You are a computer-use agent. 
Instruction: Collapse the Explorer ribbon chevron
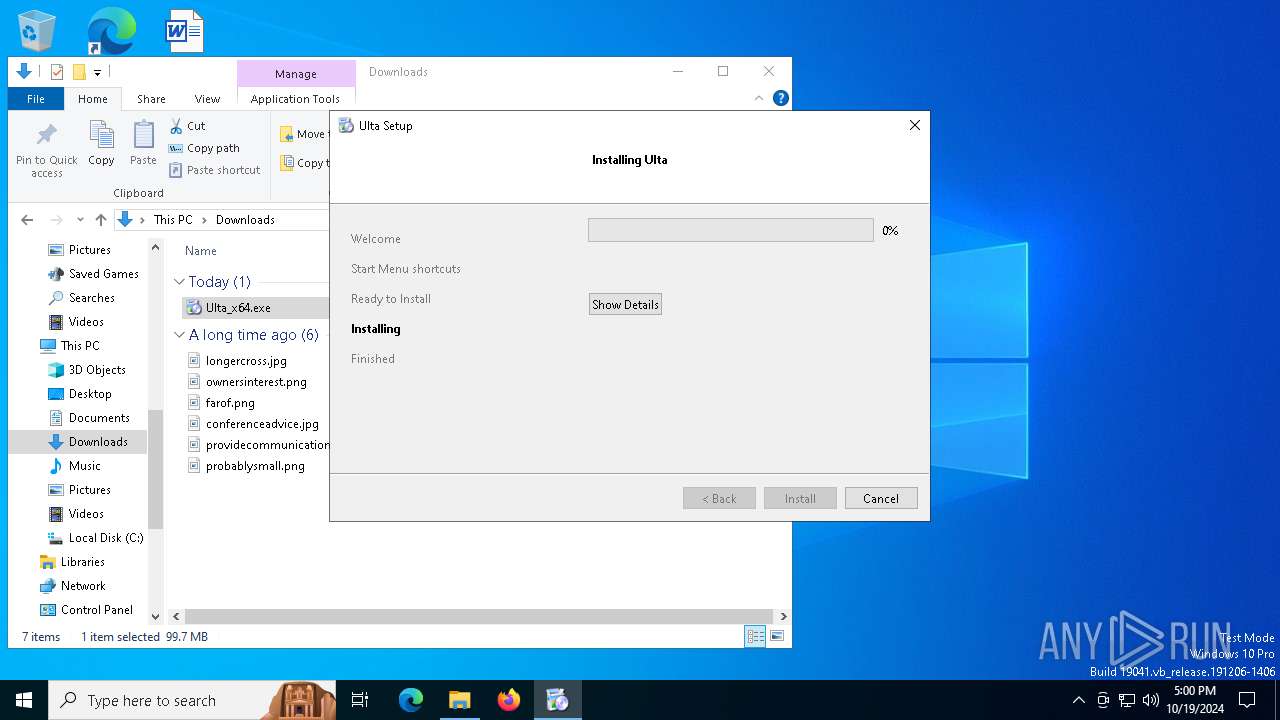coord(759,98)
